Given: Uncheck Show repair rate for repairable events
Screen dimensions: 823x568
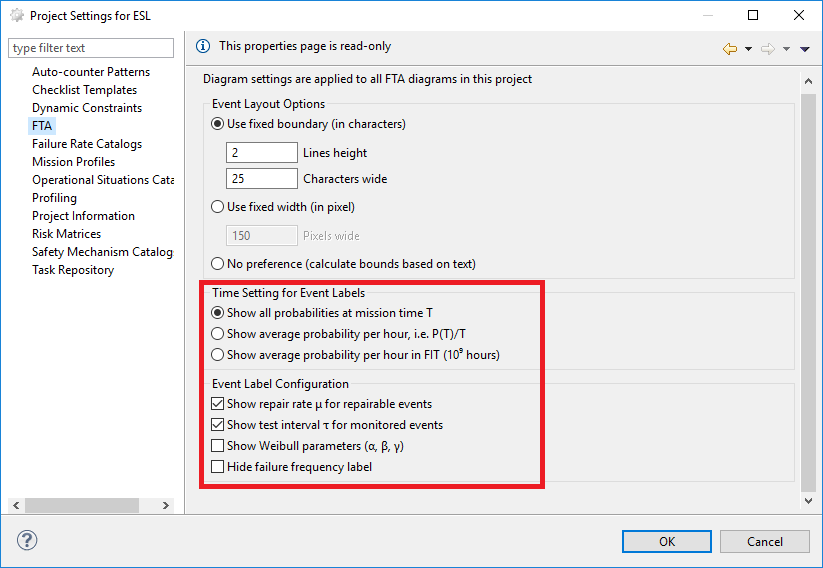Looking at the screenshot, I should click(218, 404).
